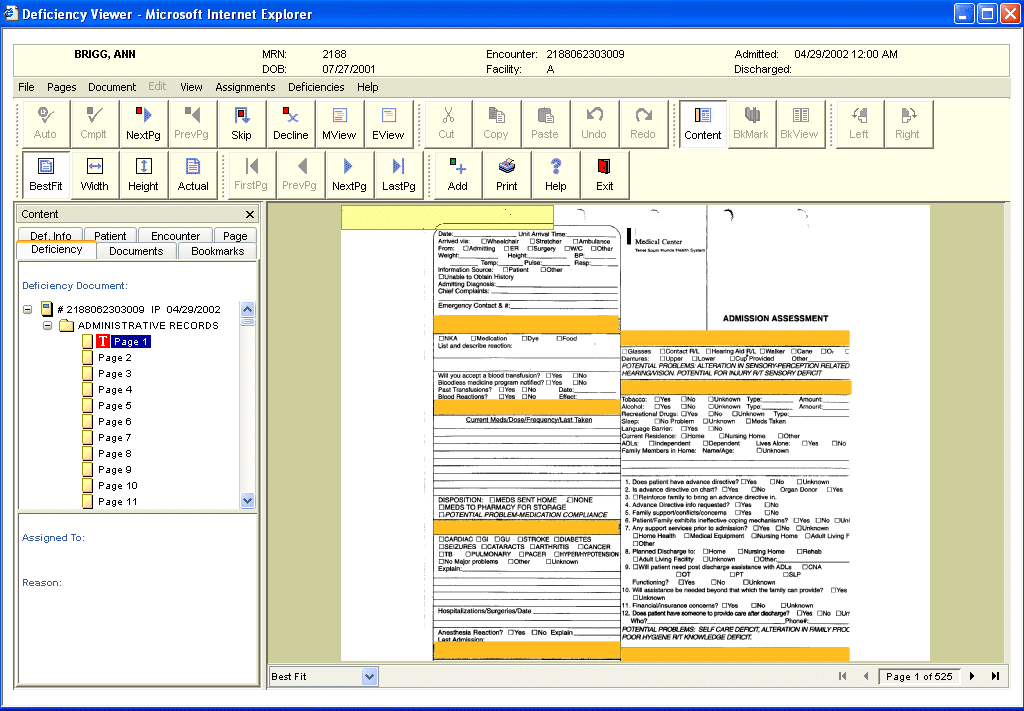Open the File menu

26,87
